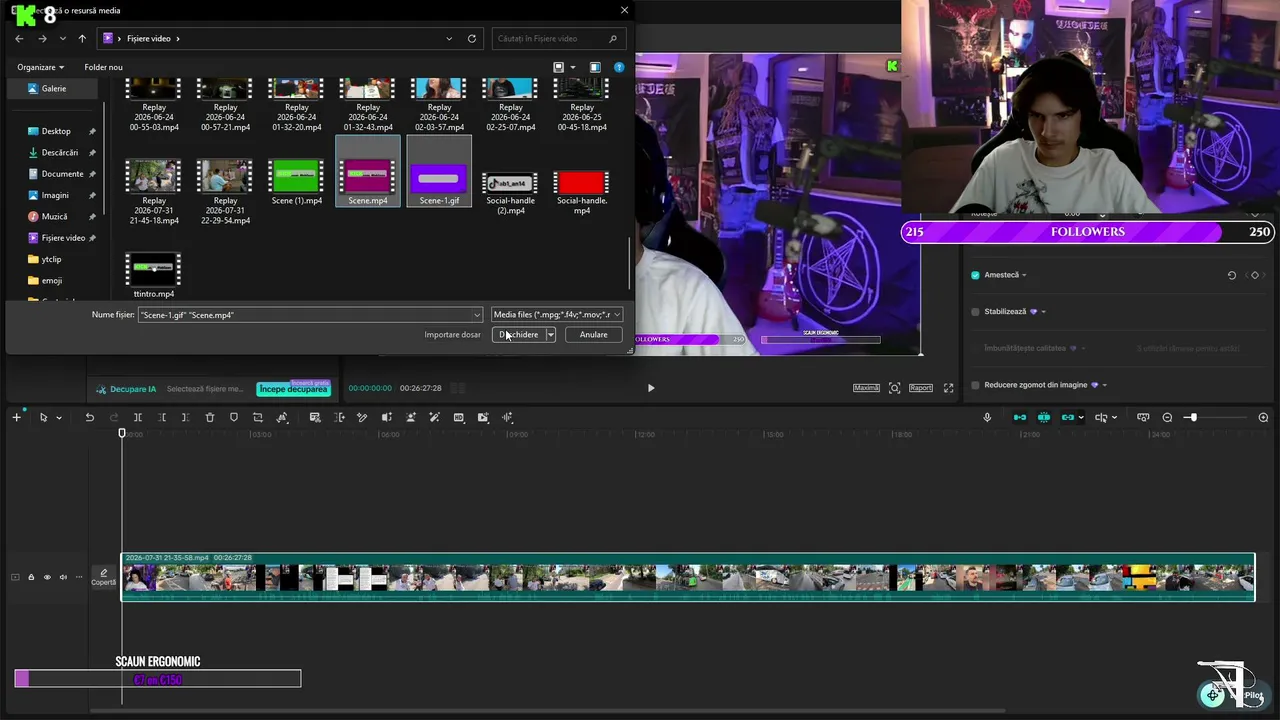Open the ytclip folder in sidebar
This screenshot has width=1280, height=720.
pyautogui.click(x=51, y=260)
